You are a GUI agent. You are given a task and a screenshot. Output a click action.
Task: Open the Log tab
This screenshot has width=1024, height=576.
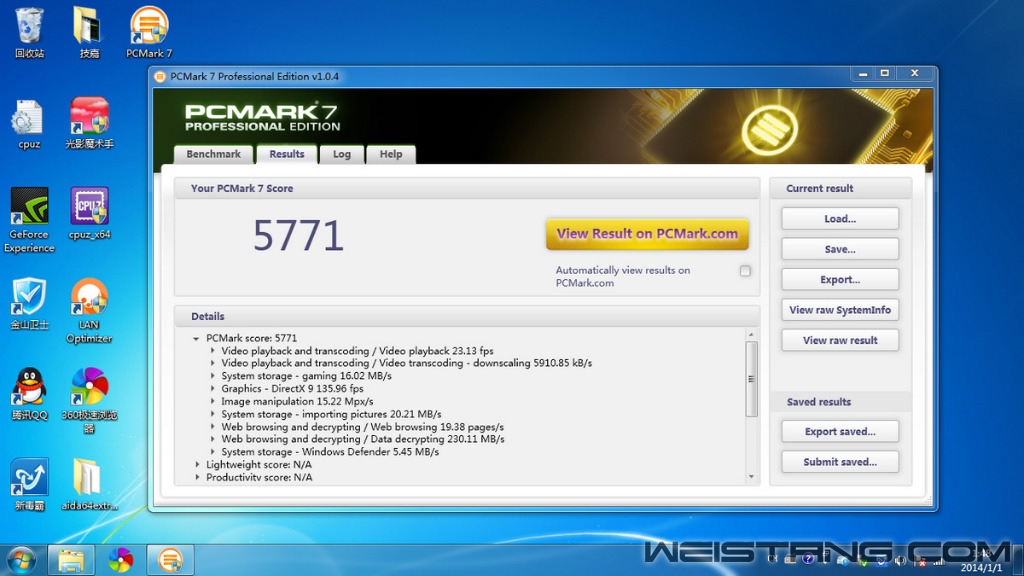(342, 154)
